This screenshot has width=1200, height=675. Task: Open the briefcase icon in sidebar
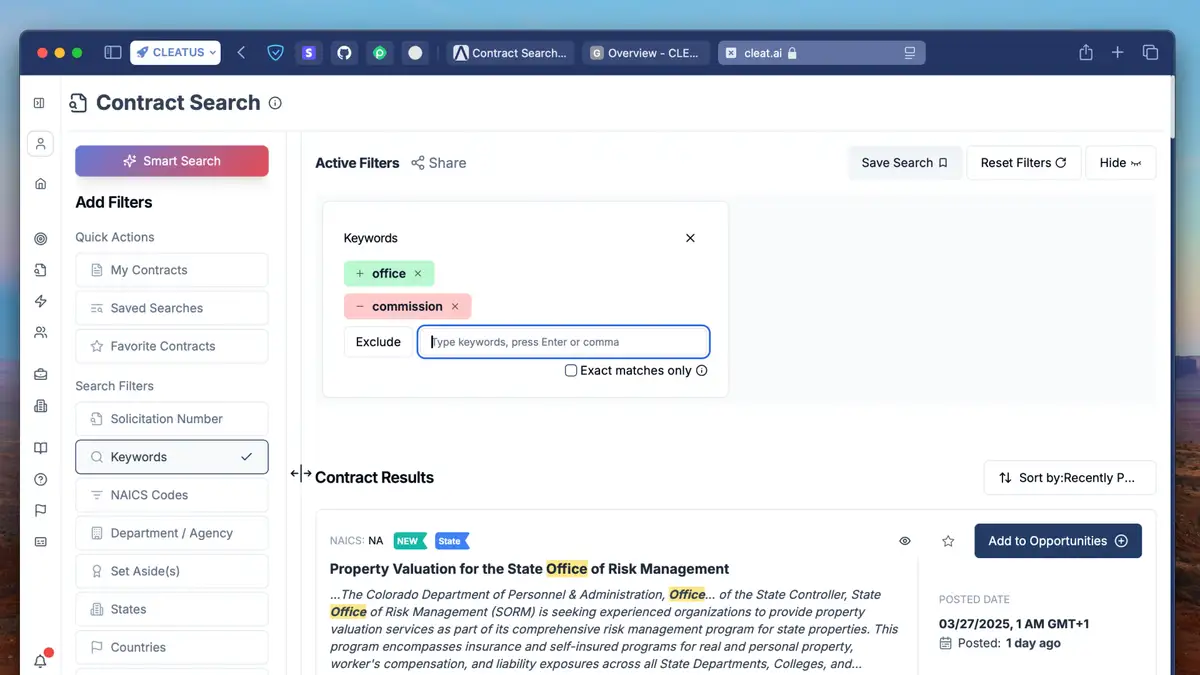pyautogui.click(x=40, y=375)
